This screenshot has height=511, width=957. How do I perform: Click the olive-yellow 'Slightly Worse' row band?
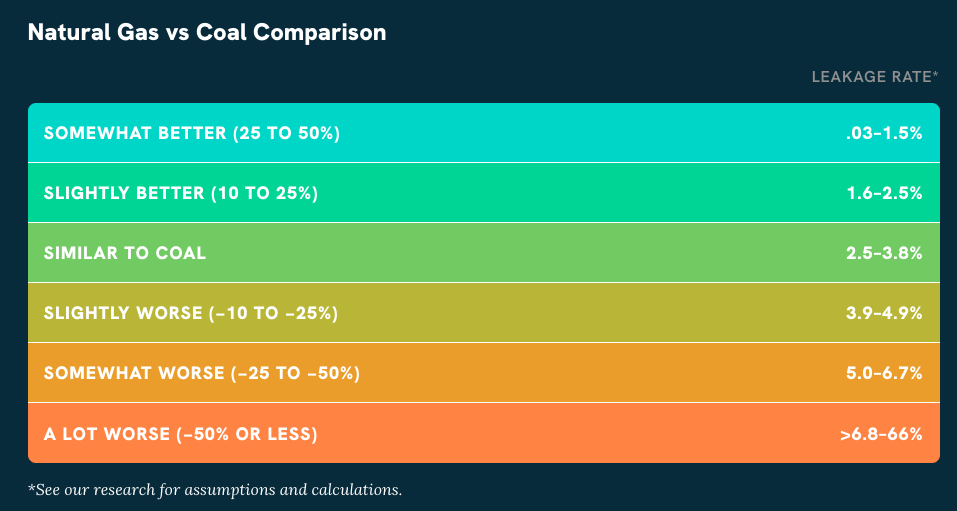tap(580, 313)
